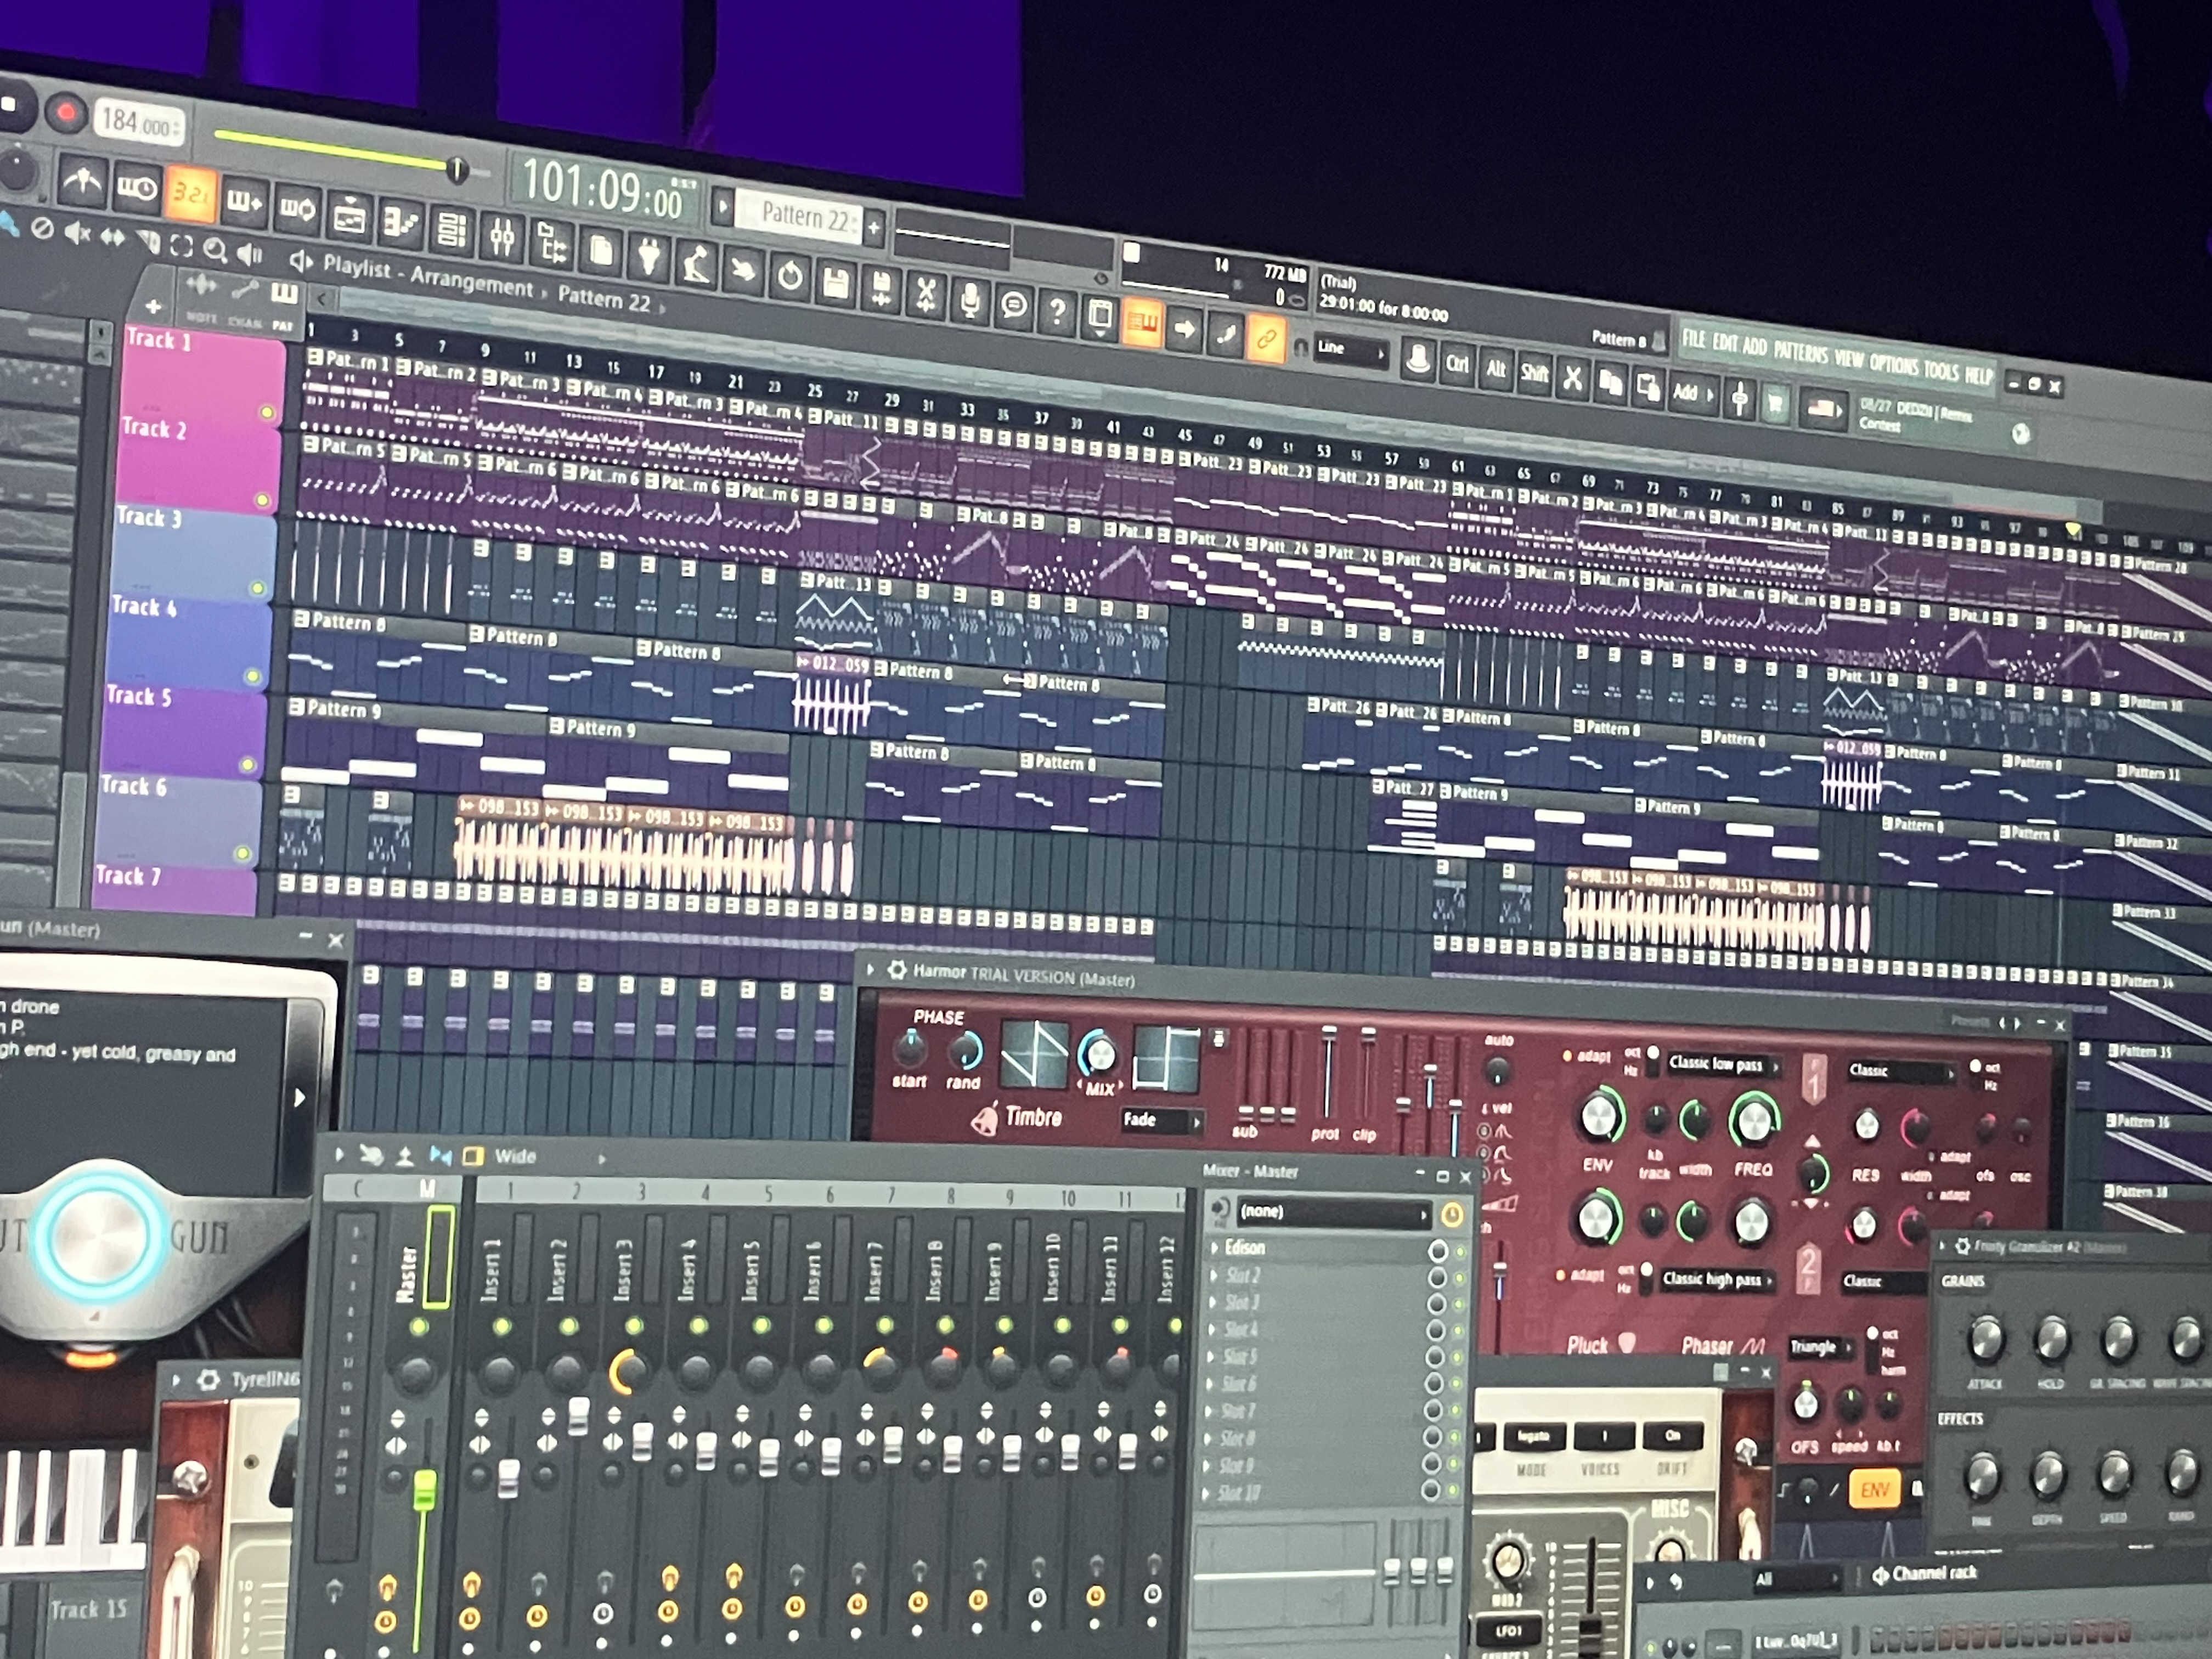Mute Track 3 using its green dot

tap(257, 589)
